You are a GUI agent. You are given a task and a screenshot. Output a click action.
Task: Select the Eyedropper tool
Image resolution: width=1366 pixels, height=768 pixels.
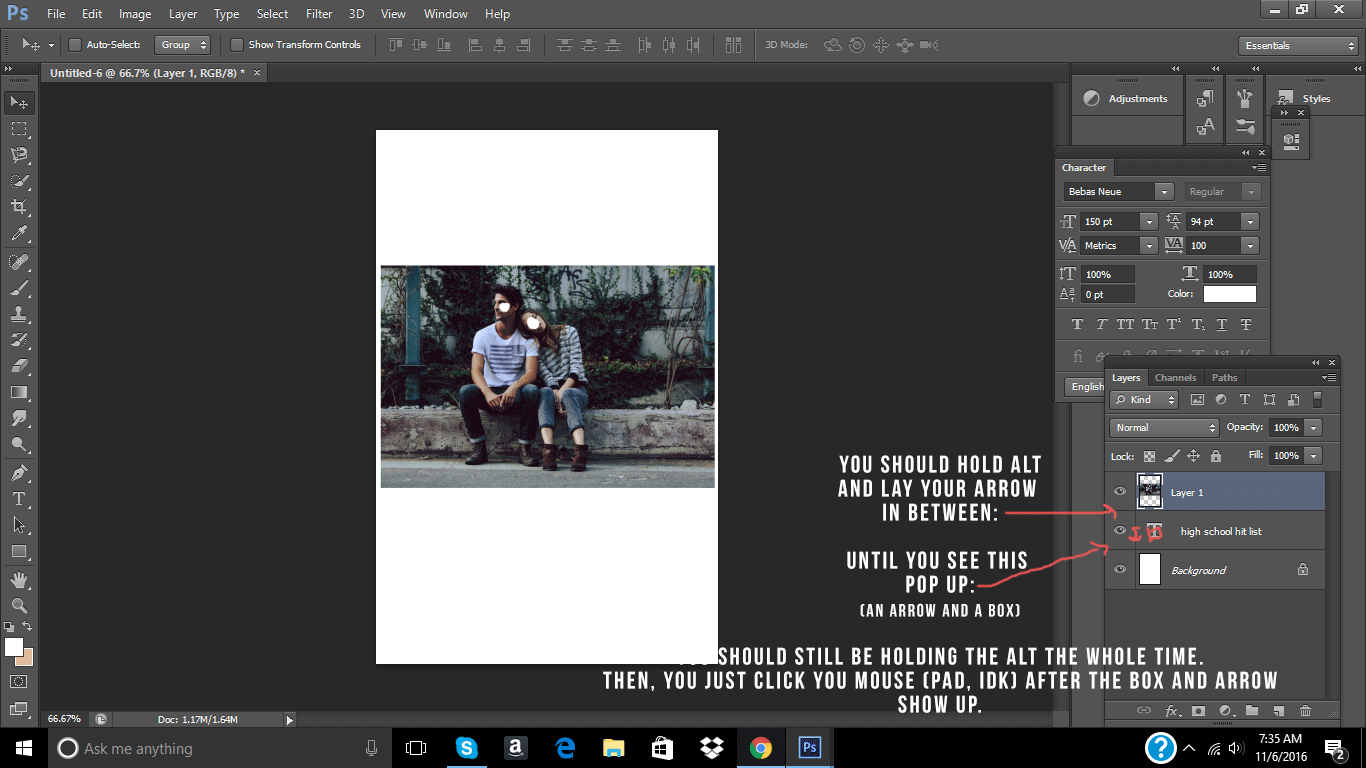pyautogui.click(x=18, y=234)
